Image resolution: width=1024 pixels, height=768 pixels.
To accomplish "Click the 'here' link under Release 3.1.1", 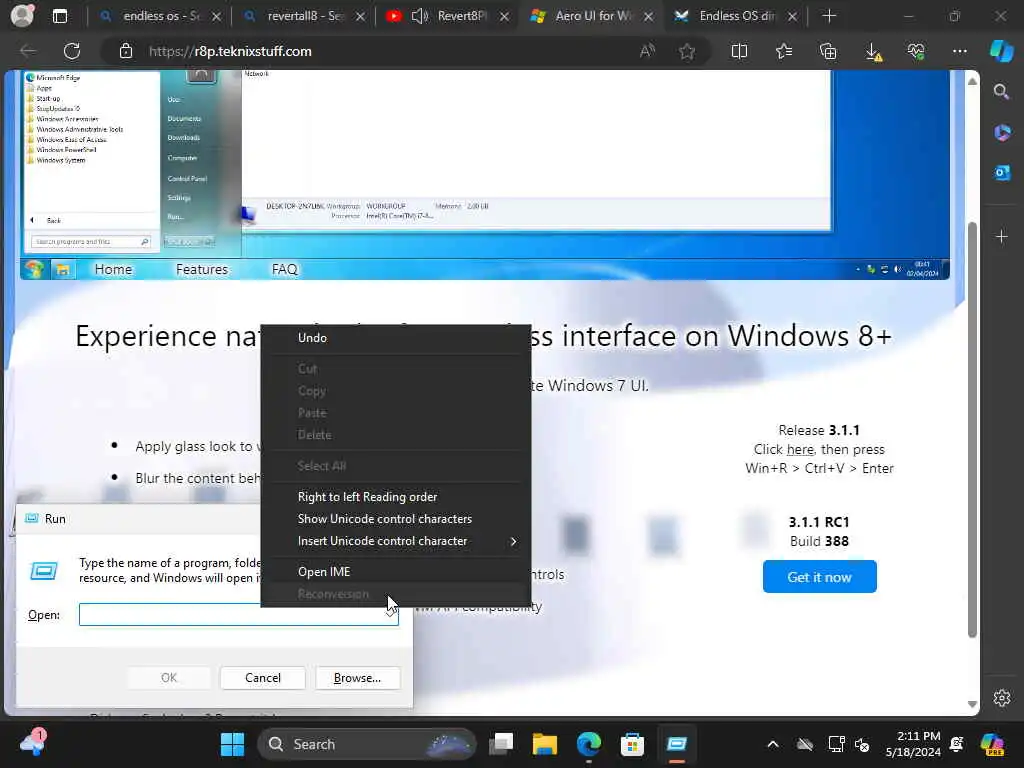I will pos(800,449).
